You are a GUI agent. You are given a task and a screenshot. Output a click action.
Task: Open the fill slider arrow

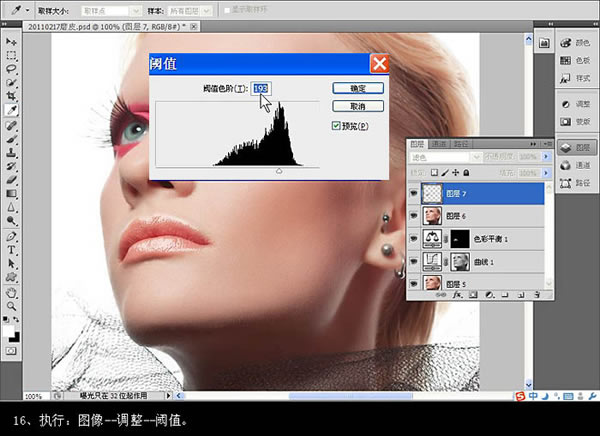click(546, 173)
